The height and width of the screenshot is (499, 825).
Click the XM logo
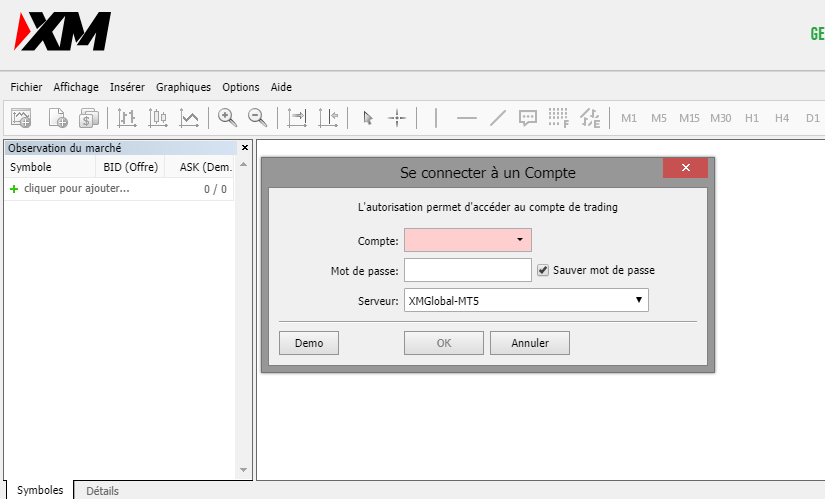(x=63, y=31)
